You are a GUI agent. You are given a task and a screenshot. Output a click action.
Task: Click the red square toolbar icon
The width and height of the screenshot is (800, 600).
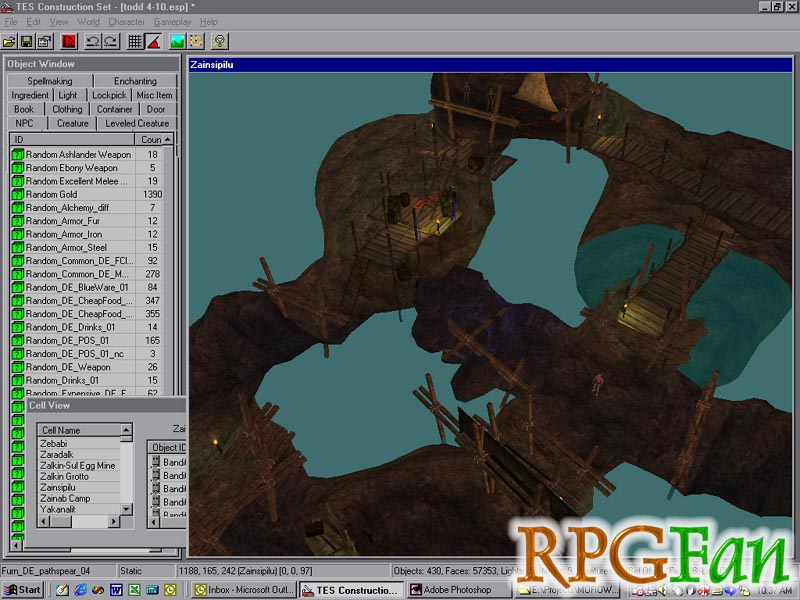click(x=69, y=41)
